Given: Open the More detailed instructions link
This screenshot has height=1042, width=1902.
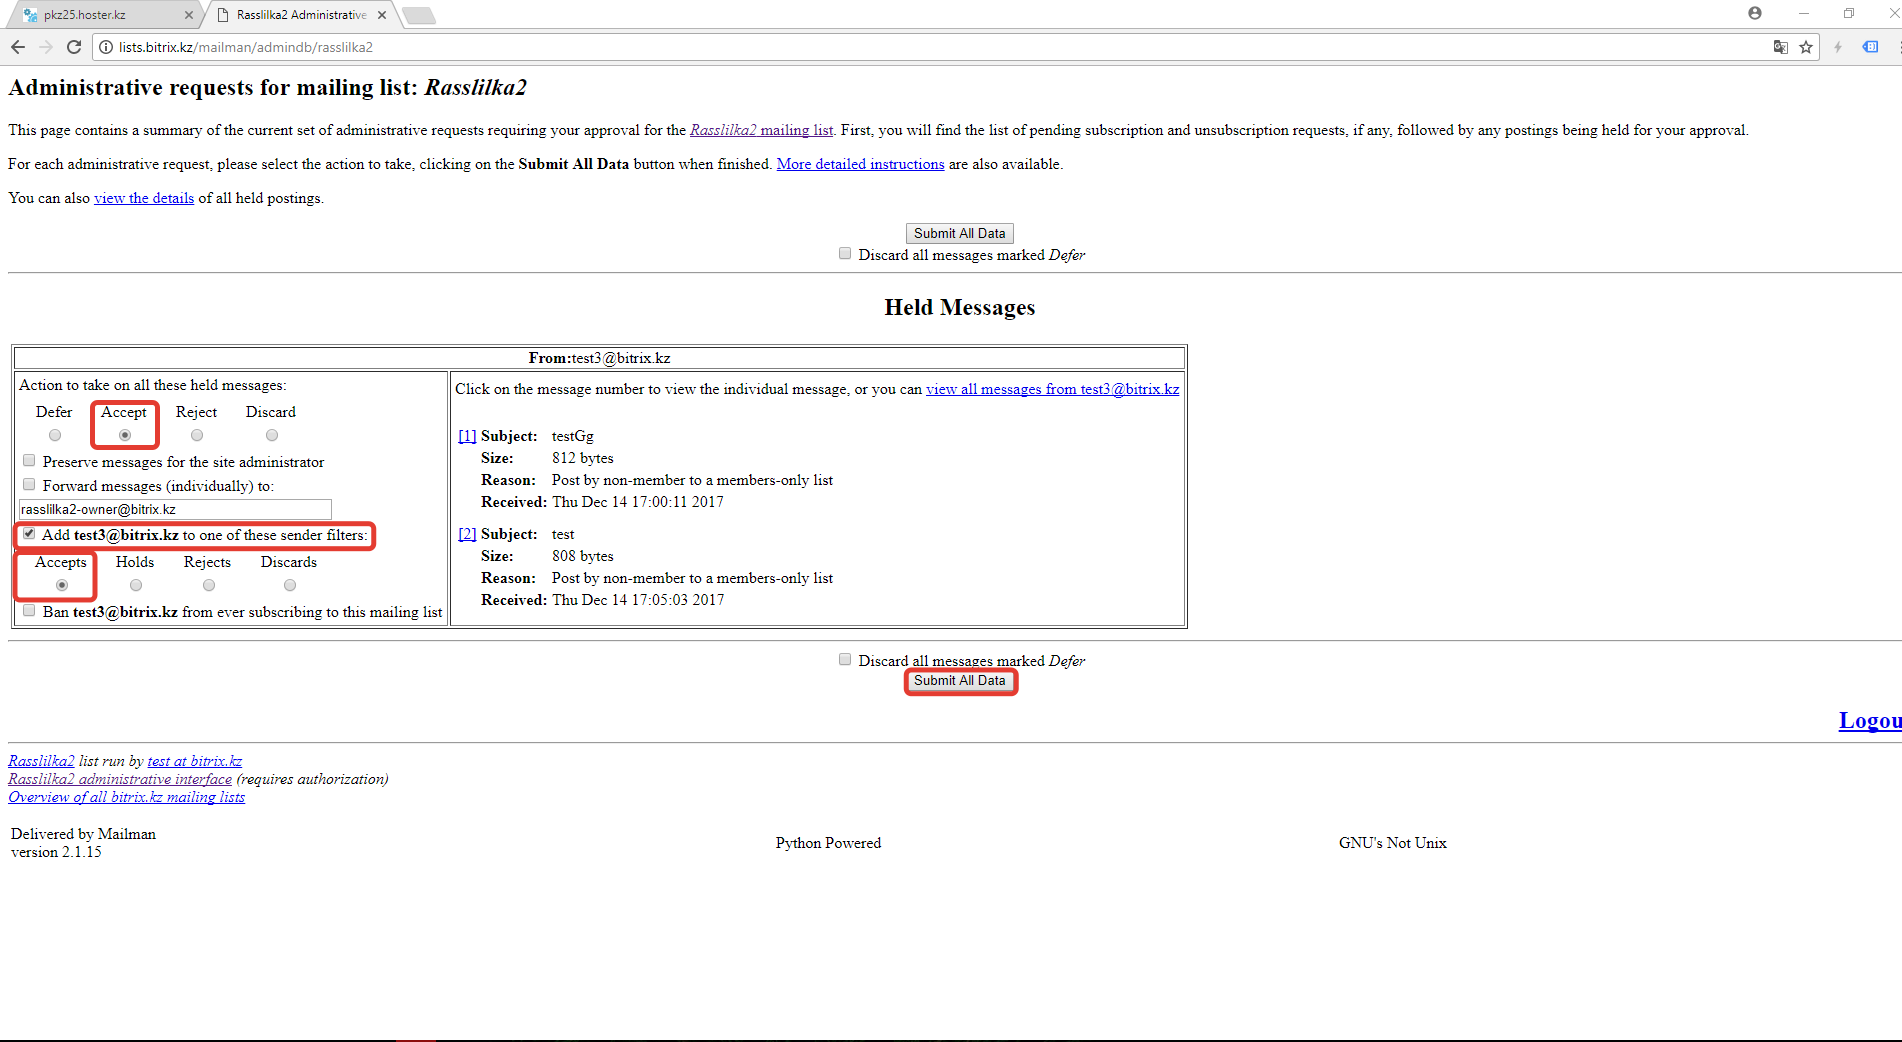Looking at the screenshot, I should [860, 164].
